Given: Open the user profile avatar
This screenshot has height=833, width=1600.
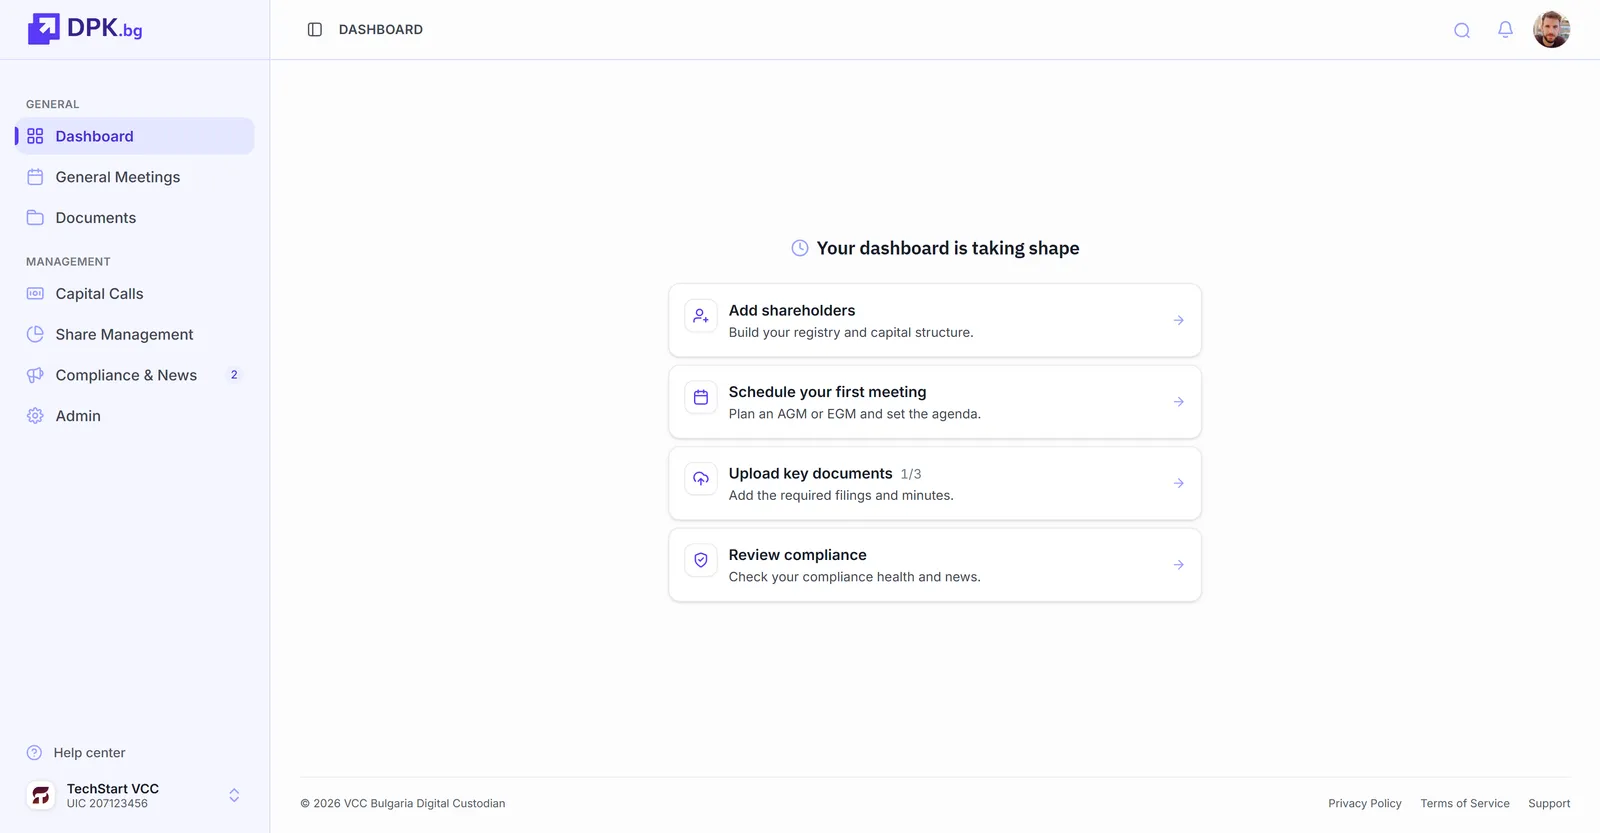Looking at the screenshot, I should coord(1551,30).
